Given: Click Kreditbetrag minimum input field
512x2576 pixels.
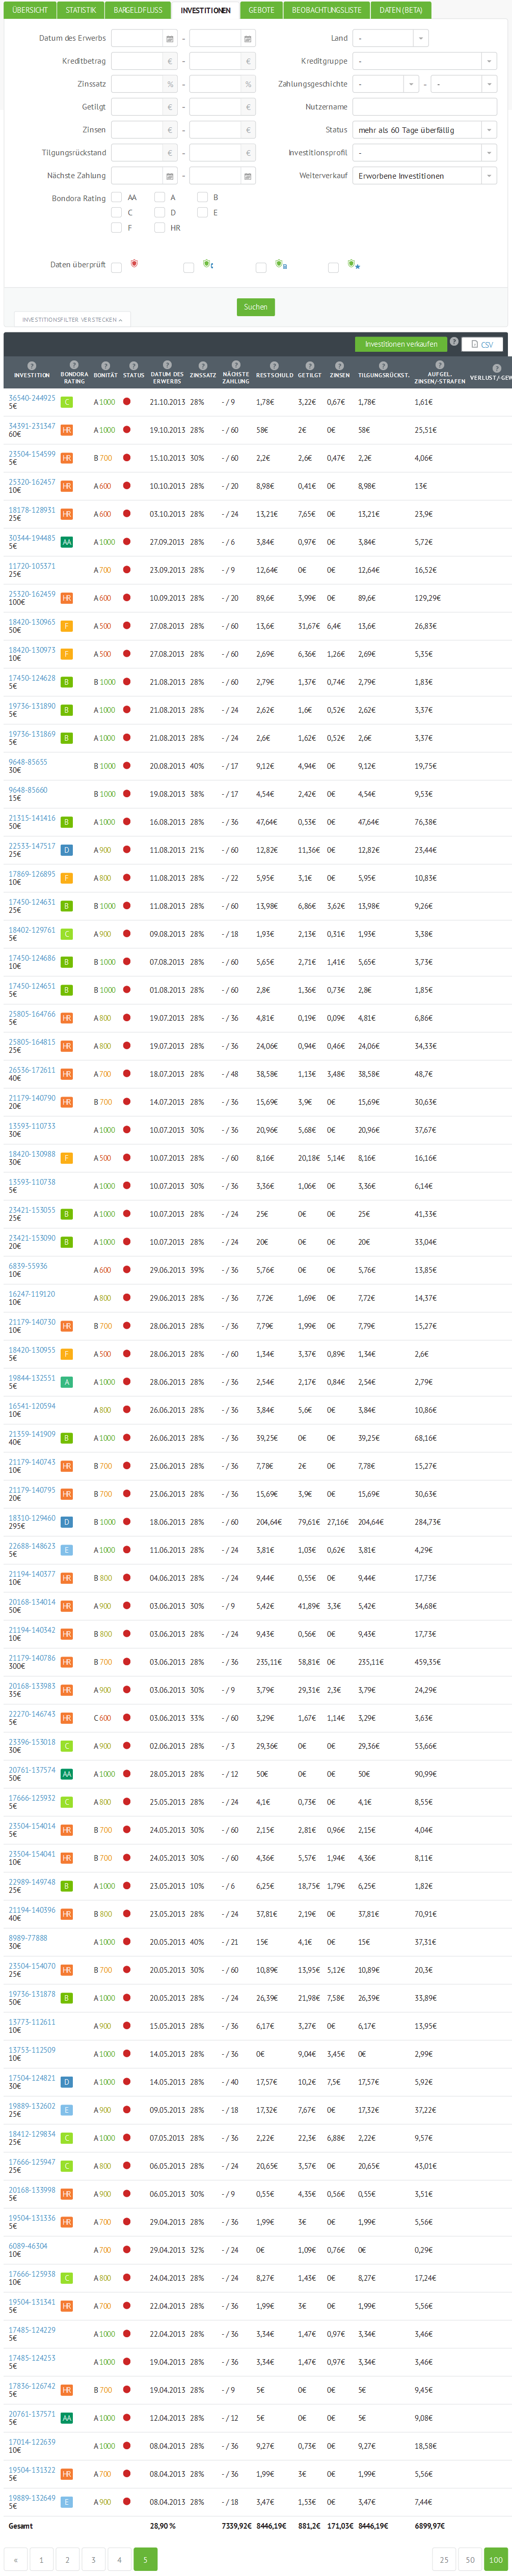Looking at the screenshot, I should tap(137, 61).
